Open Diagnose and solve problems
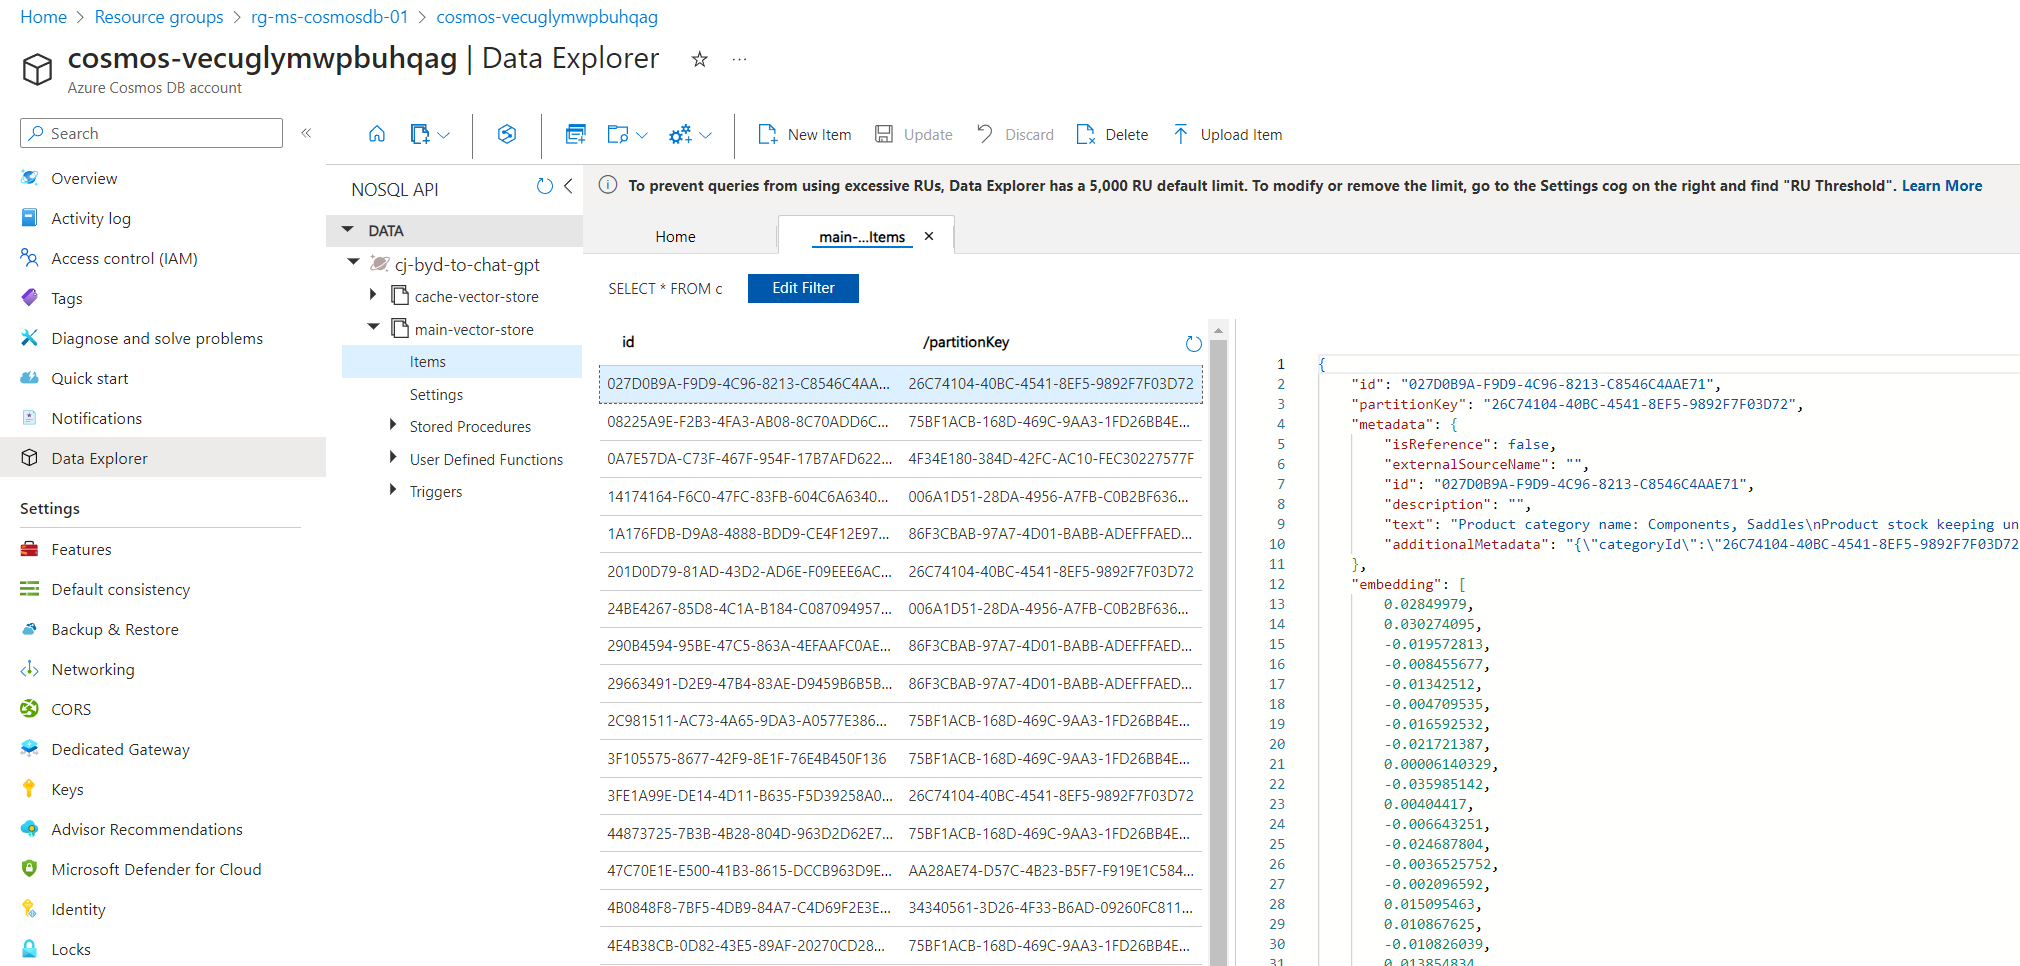The image size is (2020, 966). pyautogui.click(x=157, y=338)
